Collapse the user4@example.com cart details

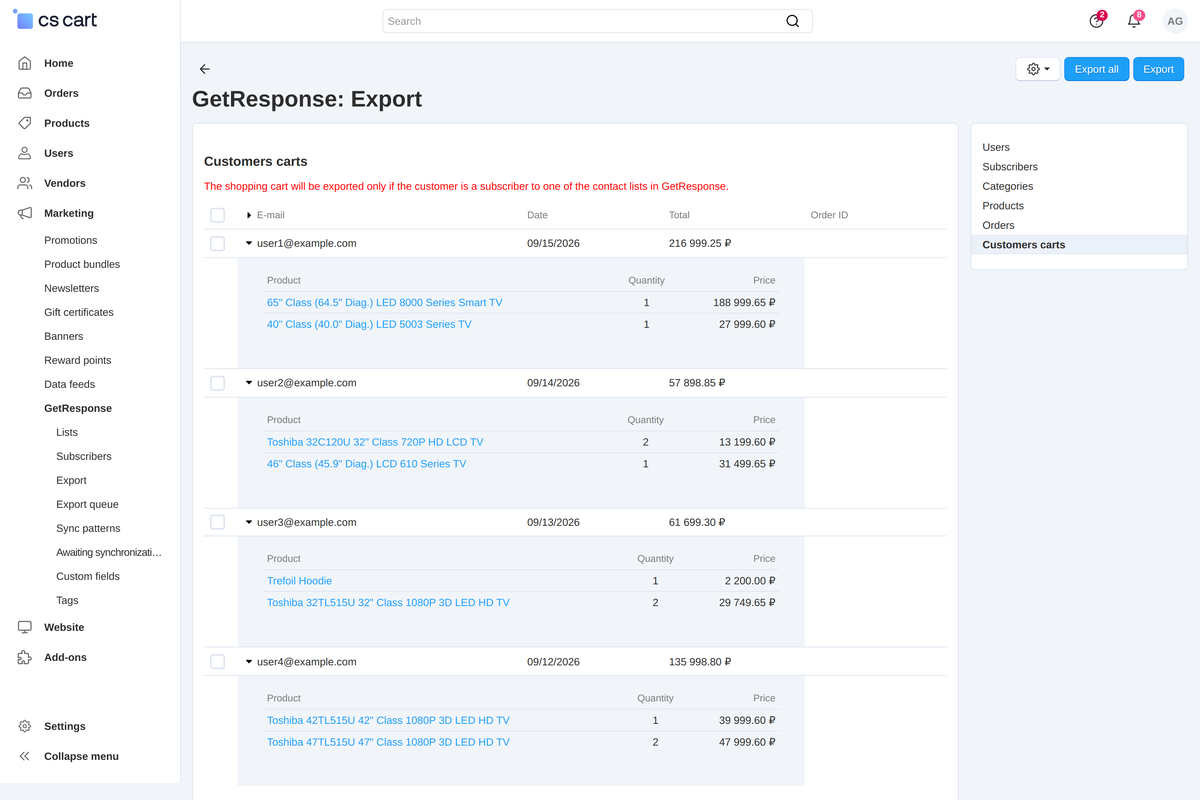click(x=249, y=662)
